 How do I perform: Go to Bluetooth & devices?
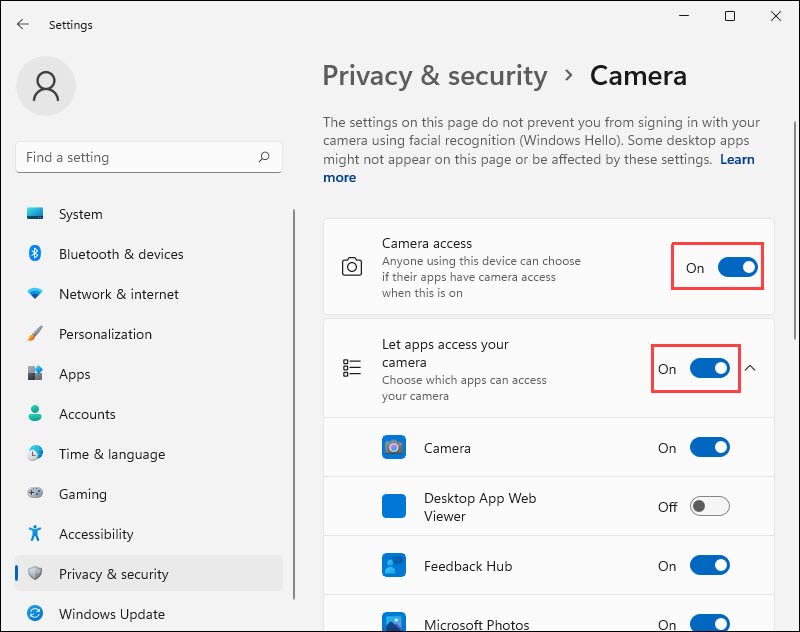click(x=148, y=254)
